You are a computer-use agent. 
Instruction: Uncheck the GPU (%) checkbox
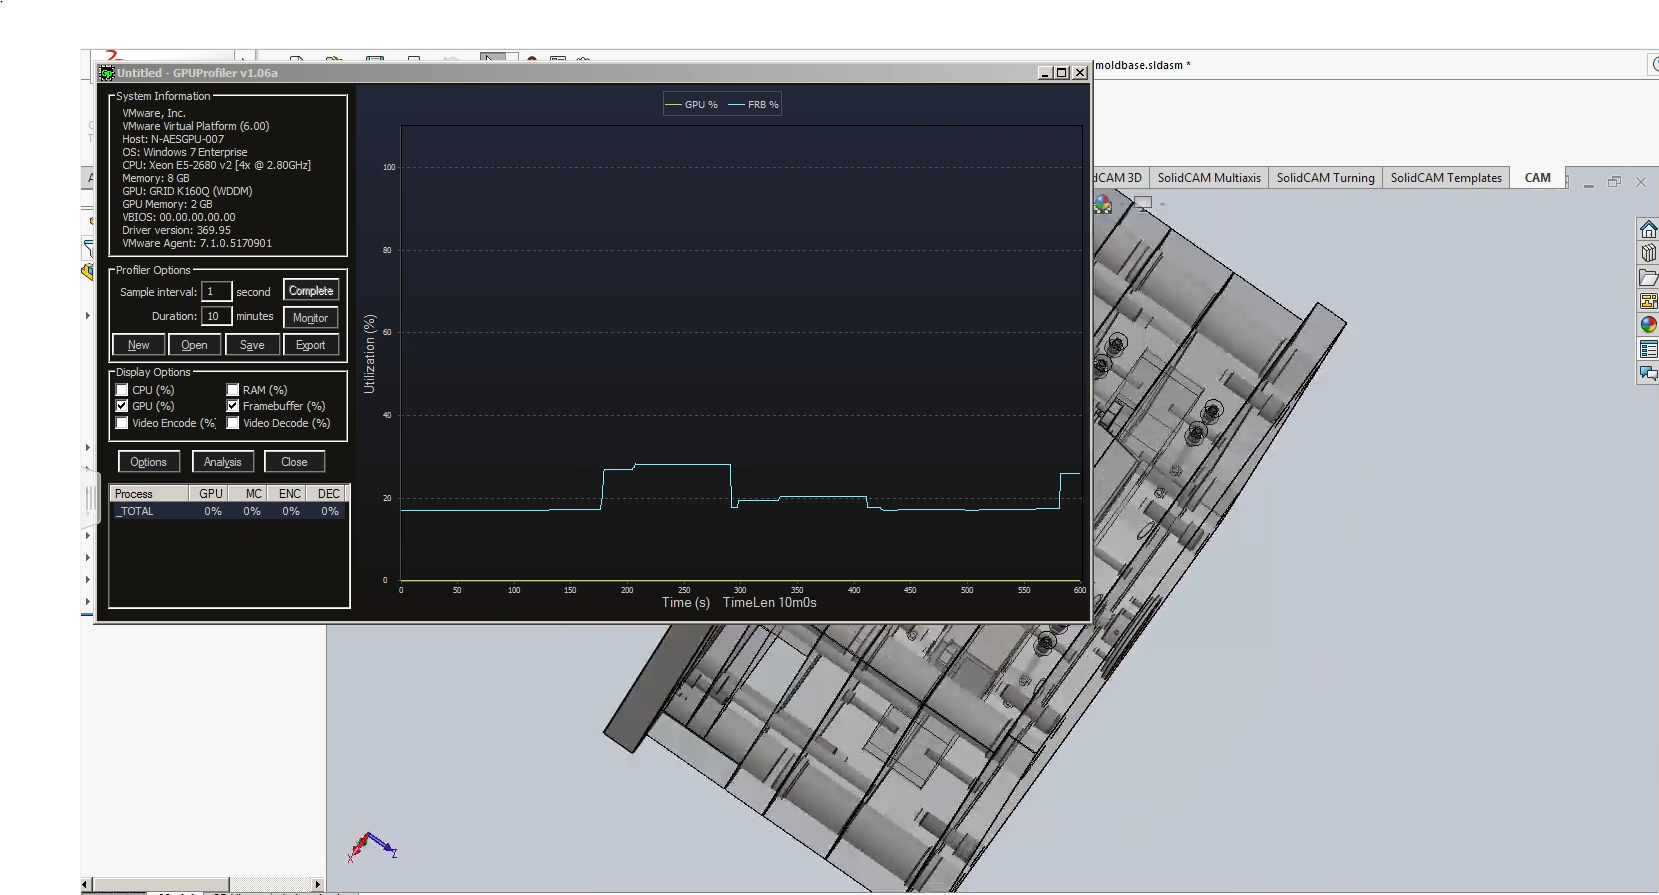[122, 406]
